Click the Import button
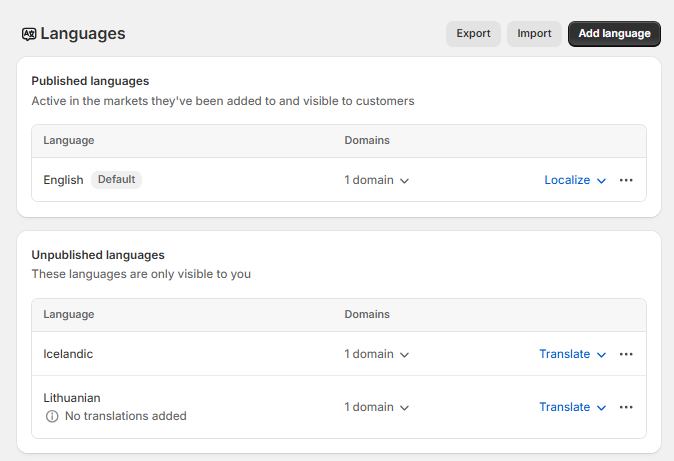The height and width of the screenshot is (461, 674). coord(534,34)
